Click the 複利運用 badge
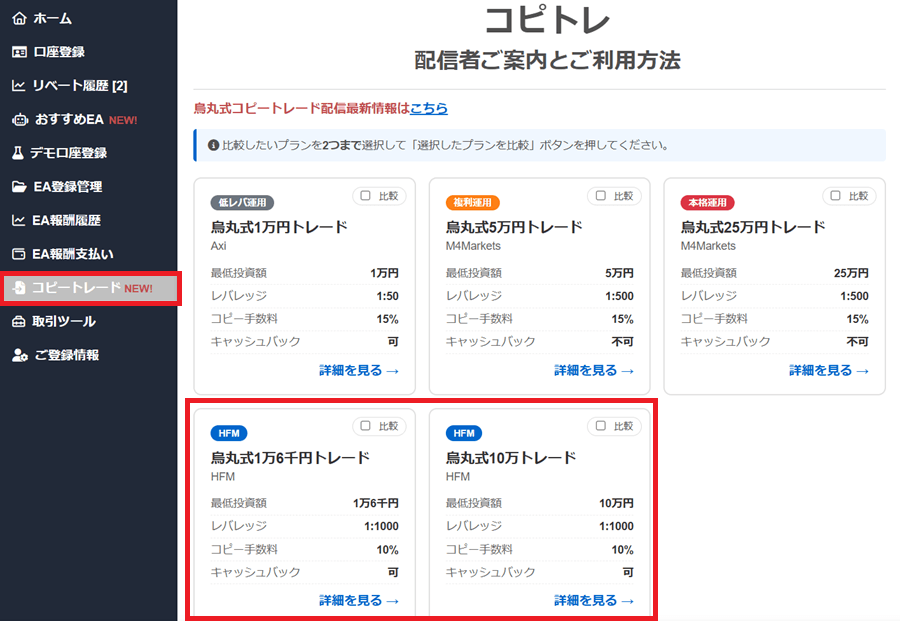Screen dimensions: 900x621 pyautogui.click(x=472, y=203)
